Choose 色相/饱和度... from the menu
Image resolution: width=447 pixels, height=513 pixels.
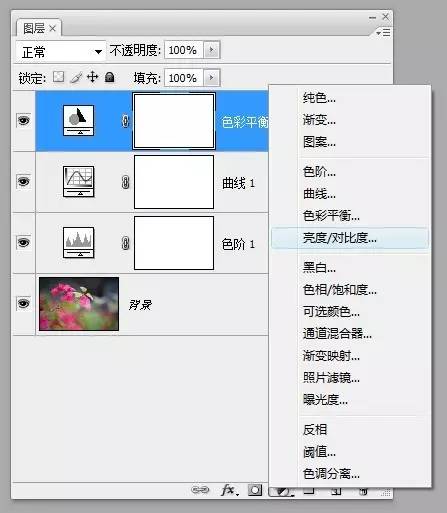pyautogui.click(x=350, y=290)
